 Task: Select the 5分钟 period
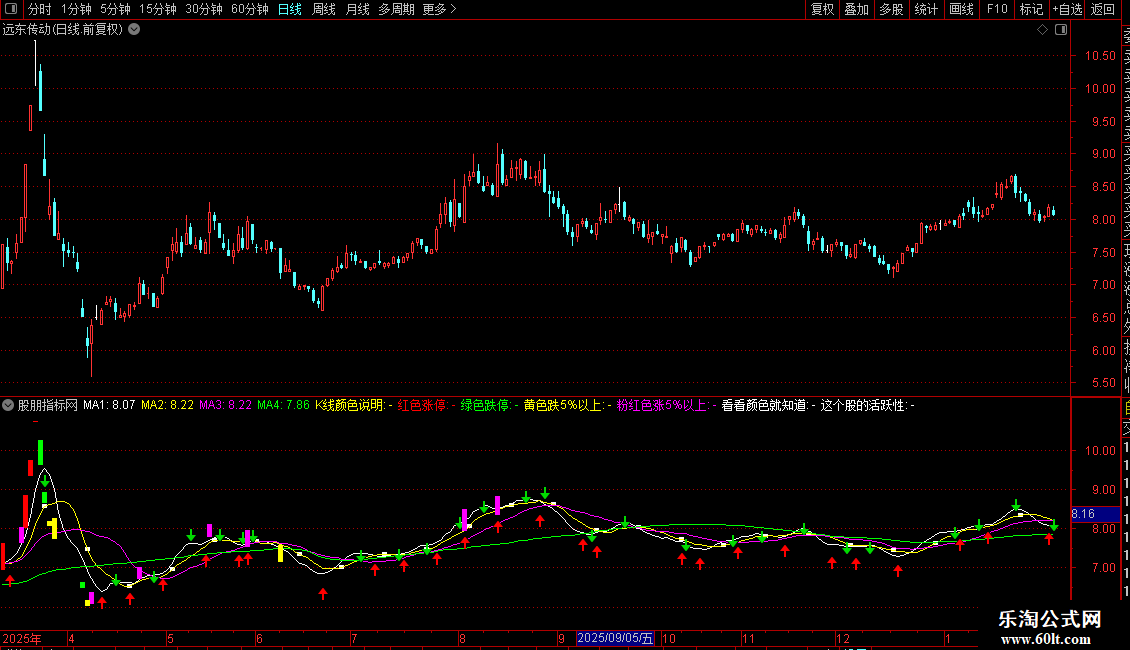tap(115, 9)
